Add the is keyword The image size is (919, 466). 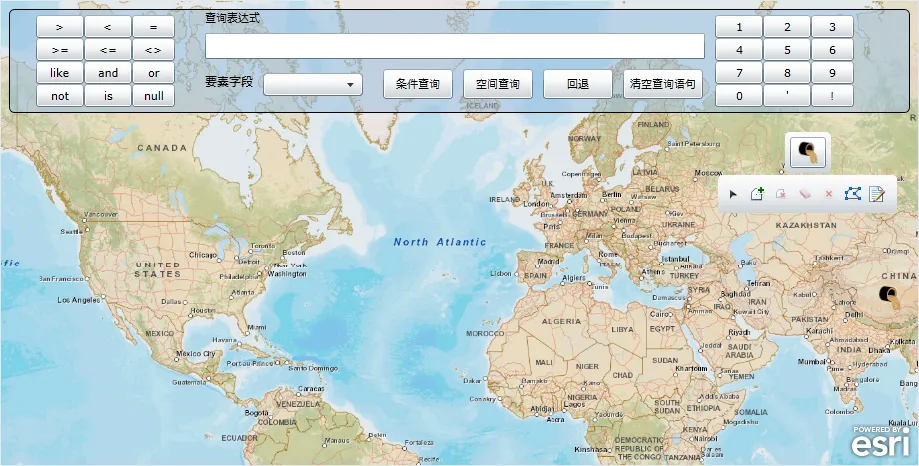click(108, 96)
